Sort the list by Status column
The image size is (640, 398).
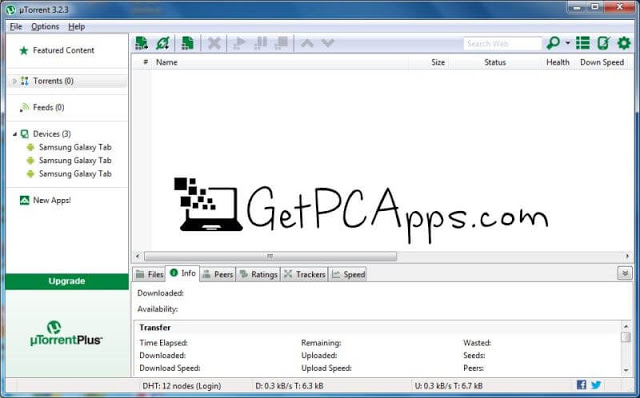[495, 62]
